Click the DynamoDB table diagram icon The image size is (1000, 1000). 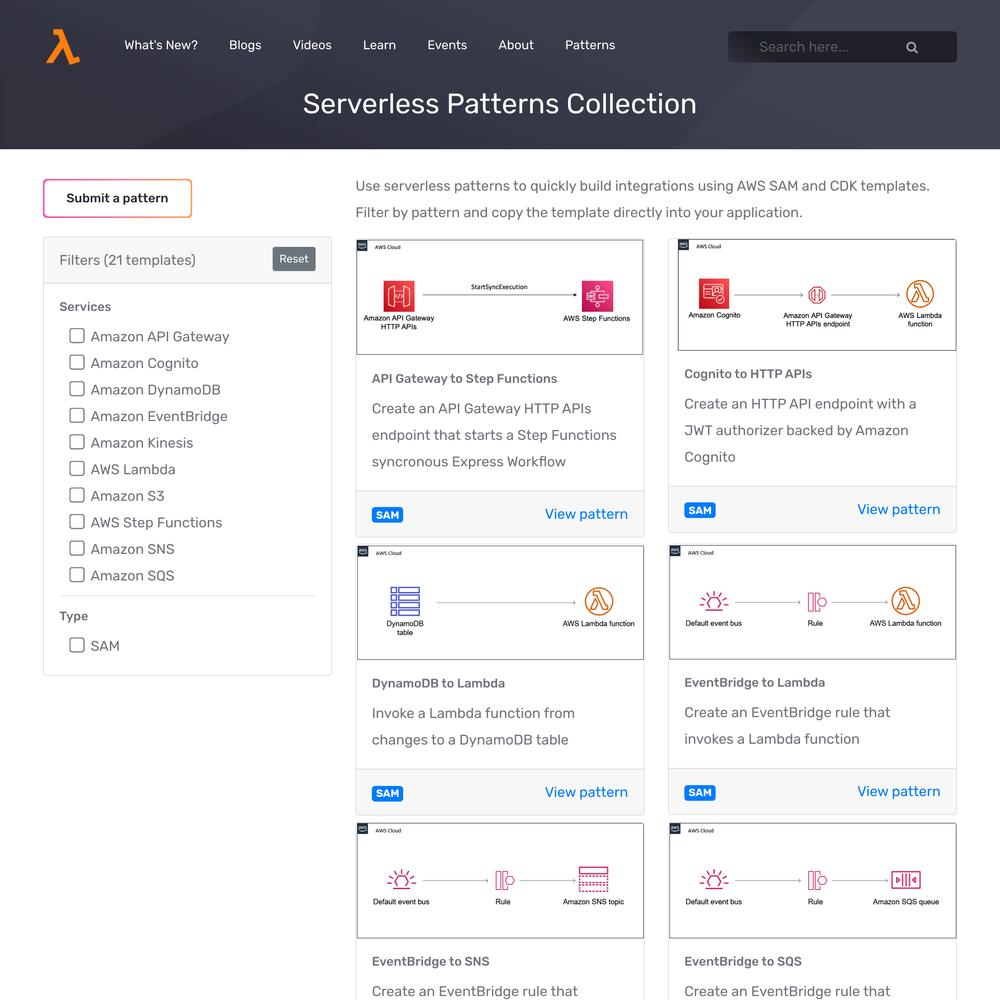(405, 601)
